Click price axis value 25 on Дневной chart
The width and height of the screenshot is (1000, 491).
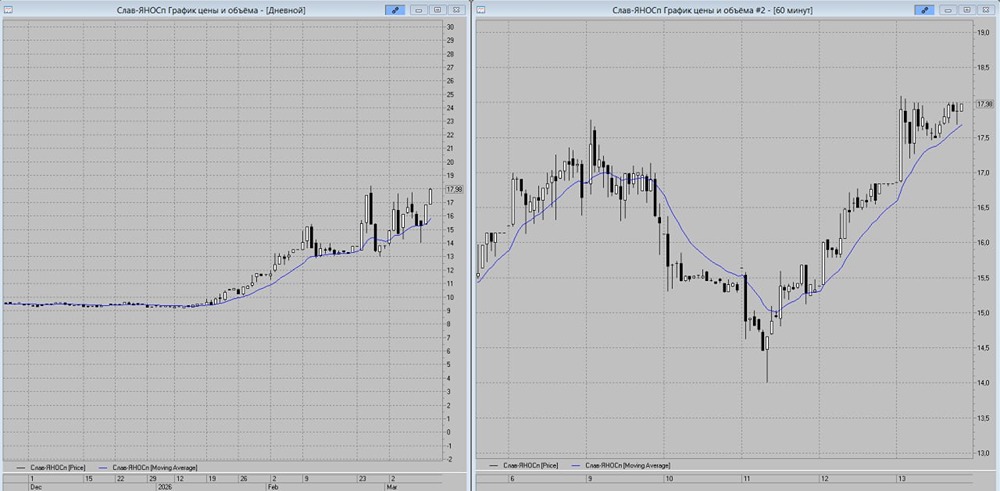point(450,94)
